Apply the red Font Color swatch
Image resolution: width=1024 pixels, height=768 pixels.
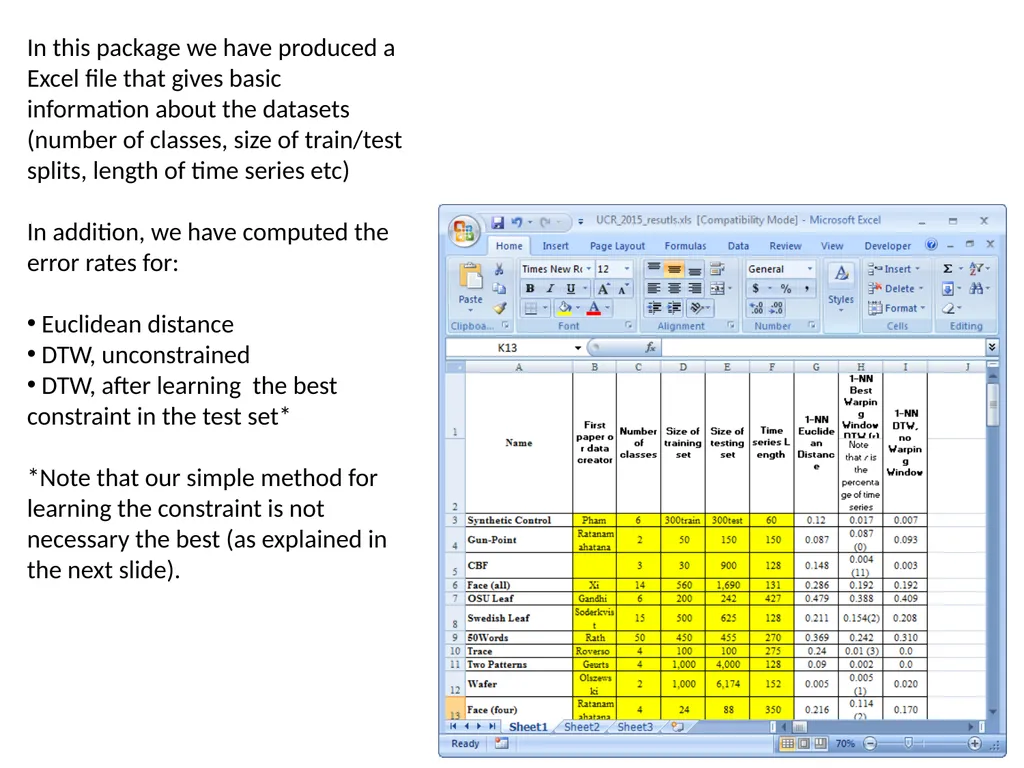point(593,308)
